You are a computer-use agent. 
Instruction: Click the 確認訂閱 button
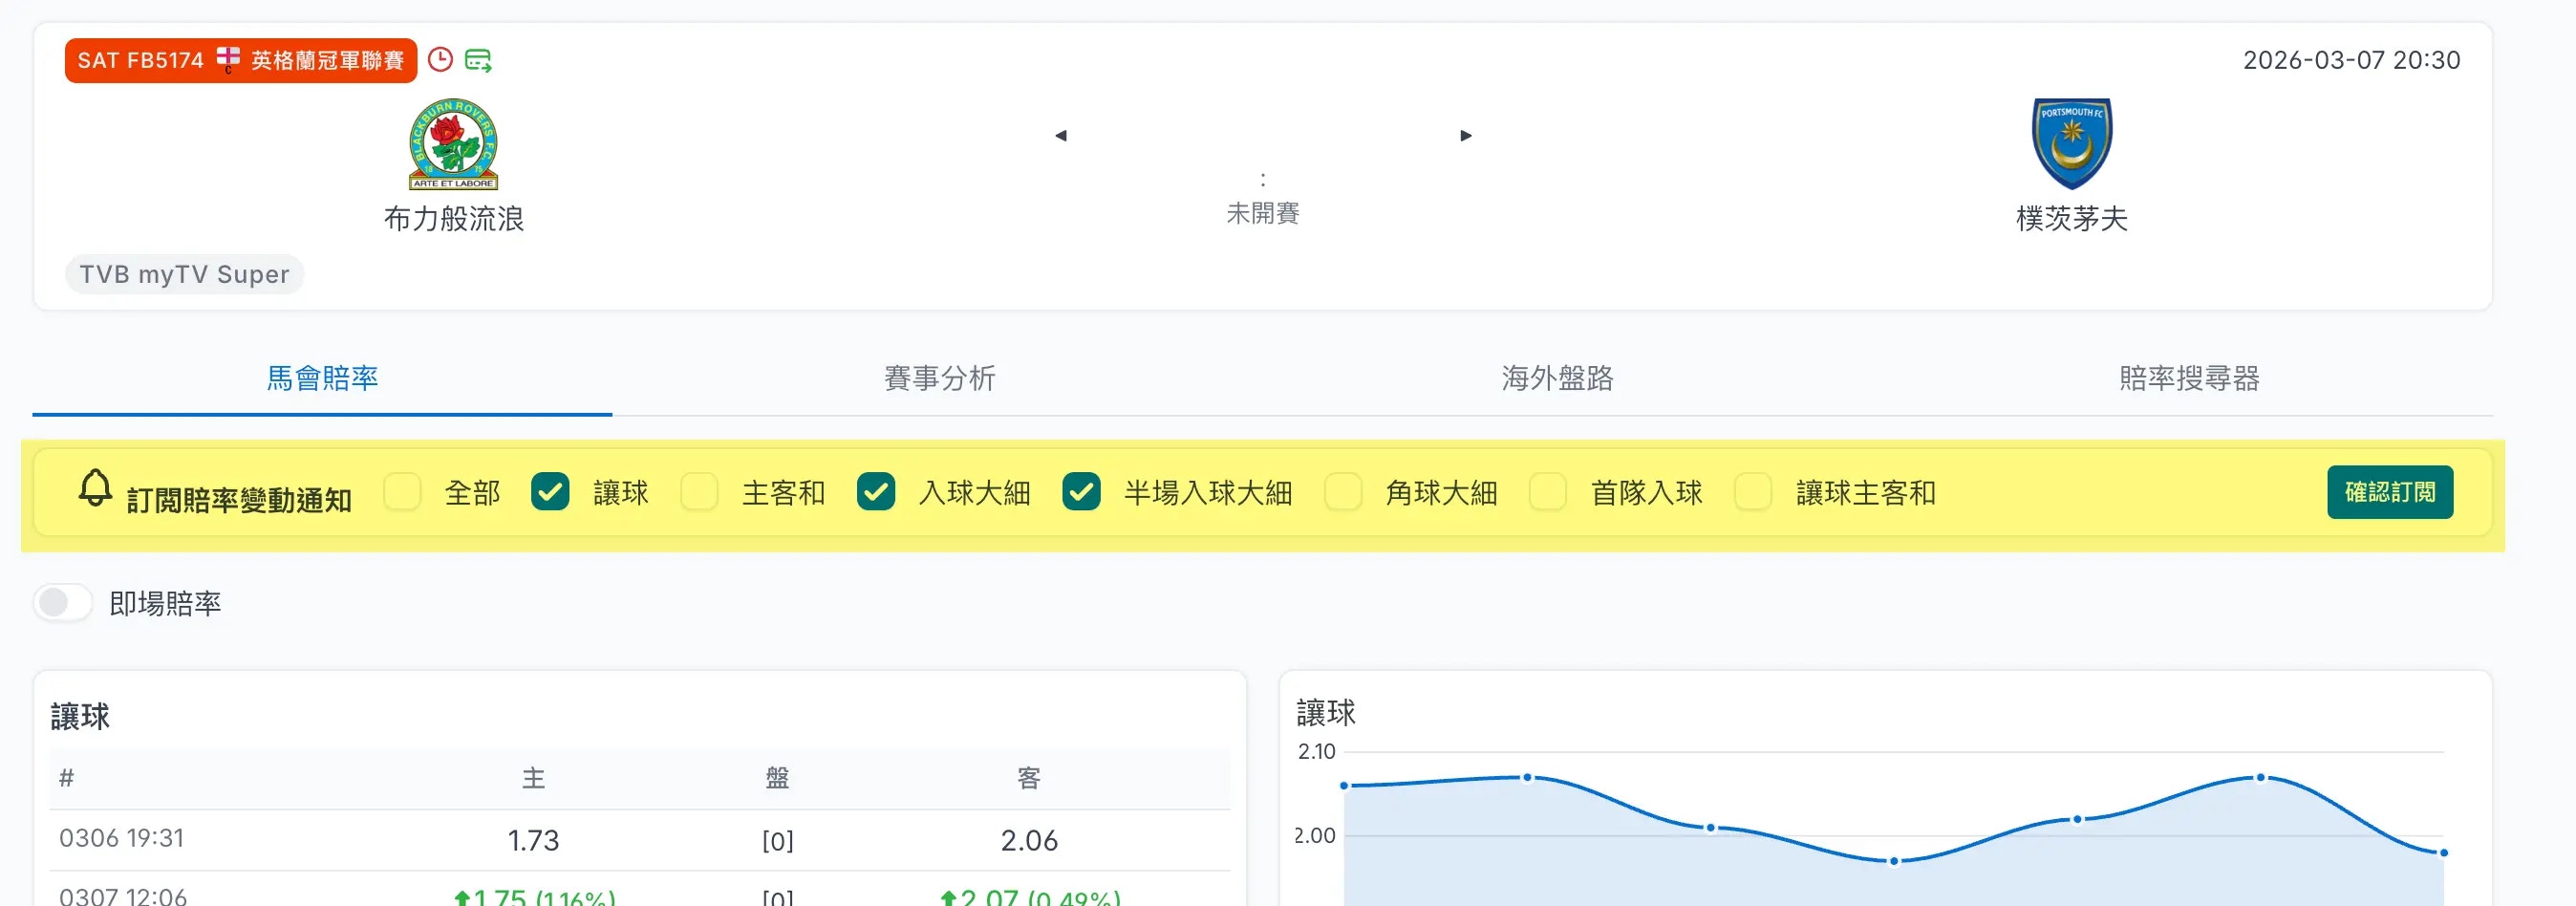click(2390, 492)
